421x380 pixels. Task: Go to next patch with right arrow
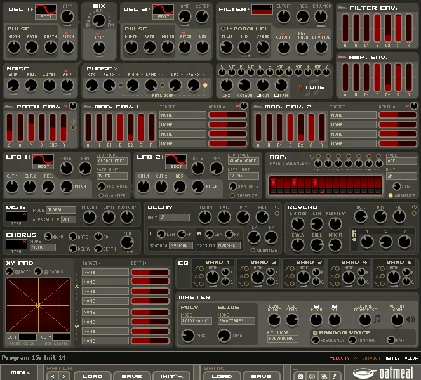(x=64, y=376)
